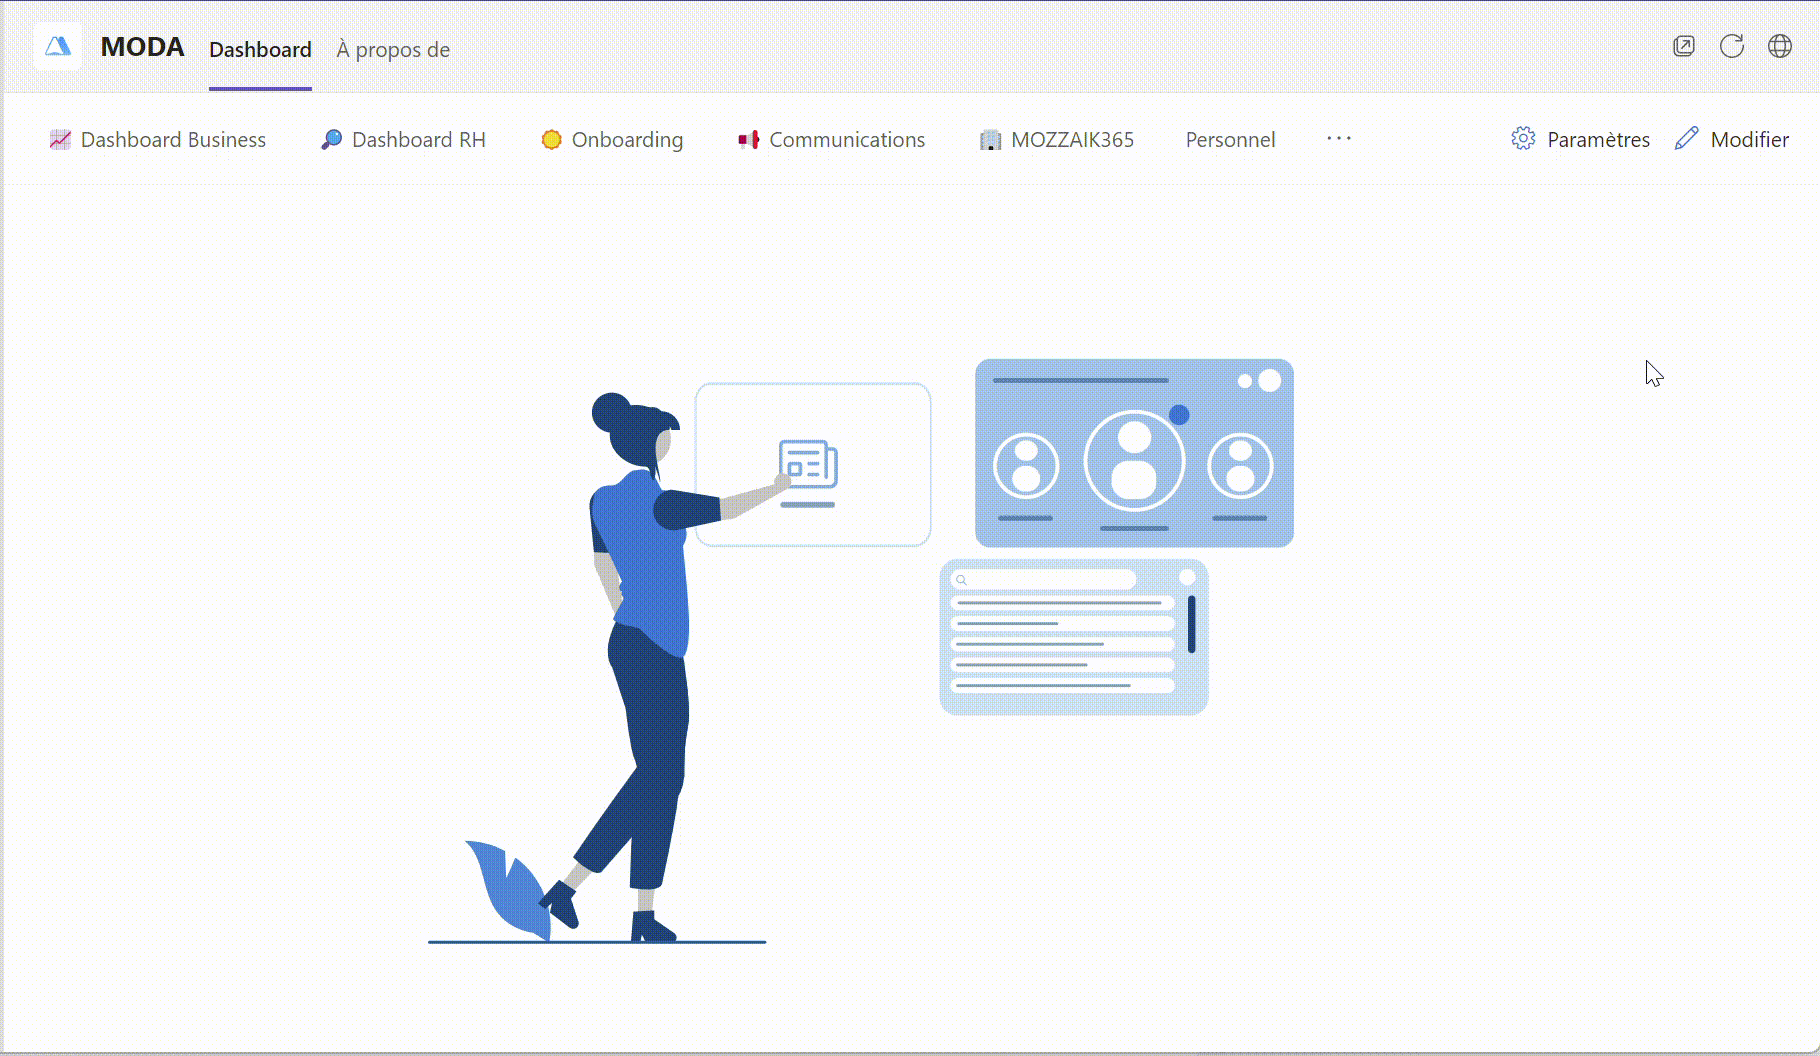Click the MODA app logo icon
This screenshot has width=1820, height=1056.
tap(58, 46)
